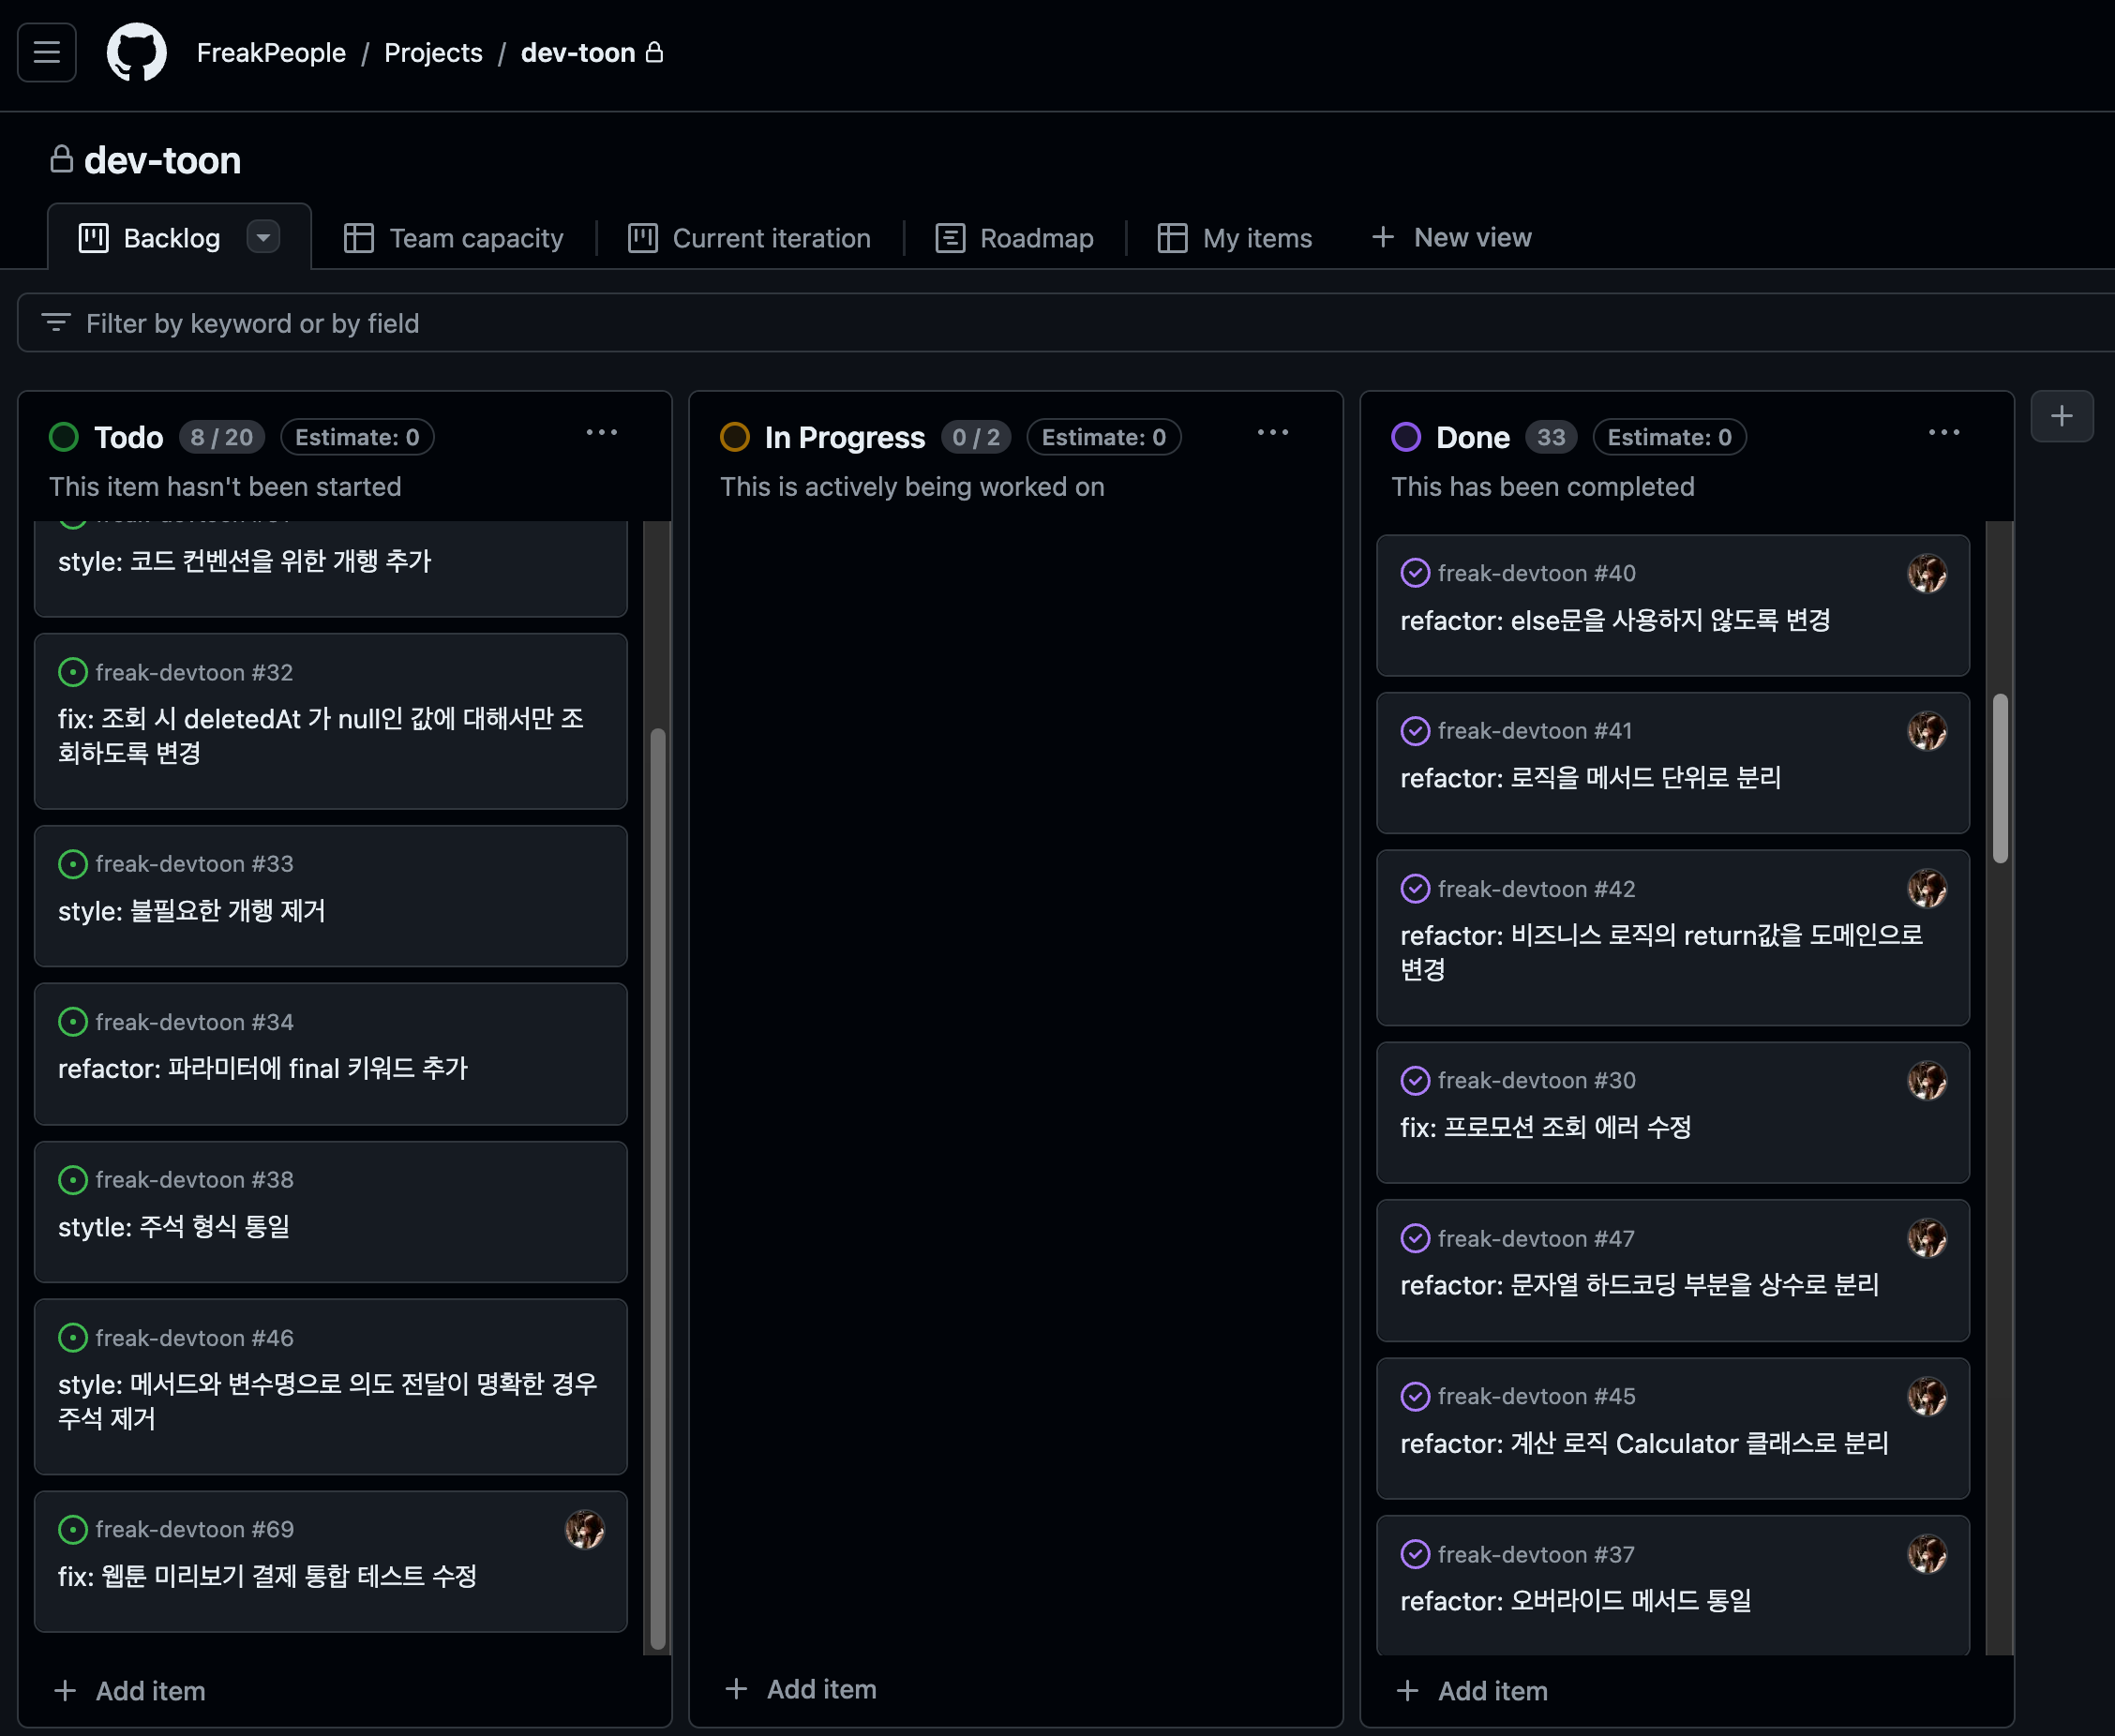Switch to the Roadmap tab
The height and width of the screenshot is (1736, 2115).
pos(1014,238)
